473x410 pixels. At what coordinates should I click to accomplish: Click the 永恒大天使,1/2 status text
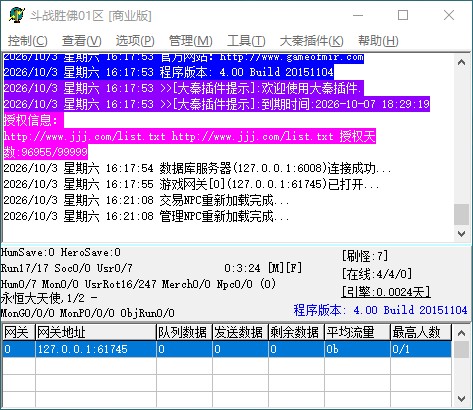click(x=49, y=298)
